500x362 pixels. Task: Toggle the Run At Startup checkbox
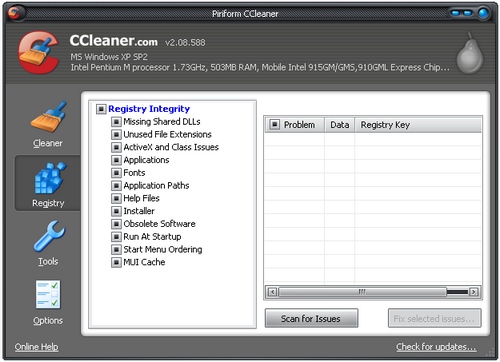(x=116, y=237)
